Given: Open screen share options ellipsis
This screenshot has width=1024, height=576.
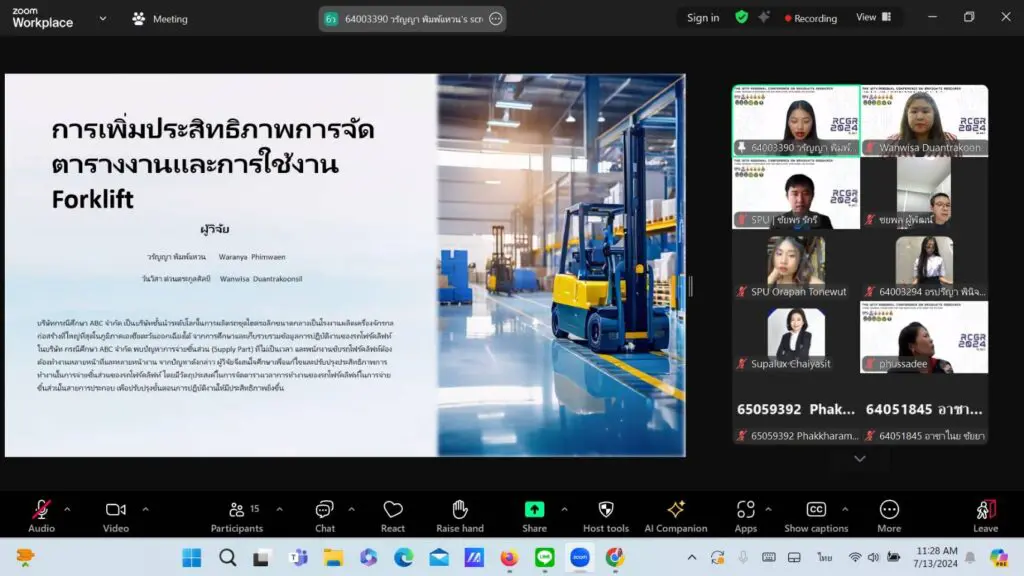Looking at the screenshot, I should [496, 19].
